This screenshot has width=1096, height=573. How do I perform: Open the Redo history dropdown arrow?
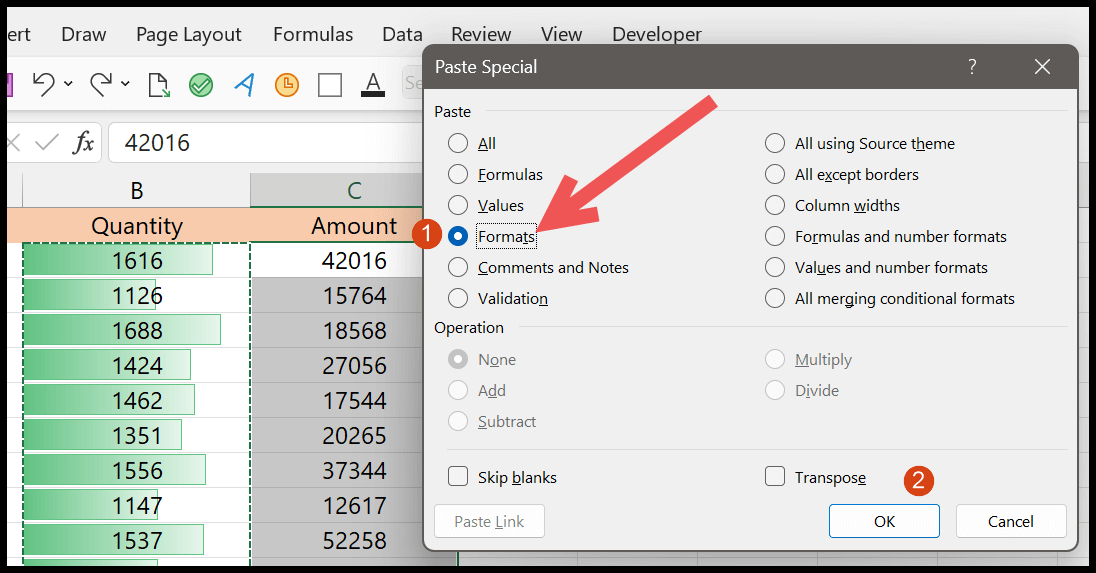[125, 84]
